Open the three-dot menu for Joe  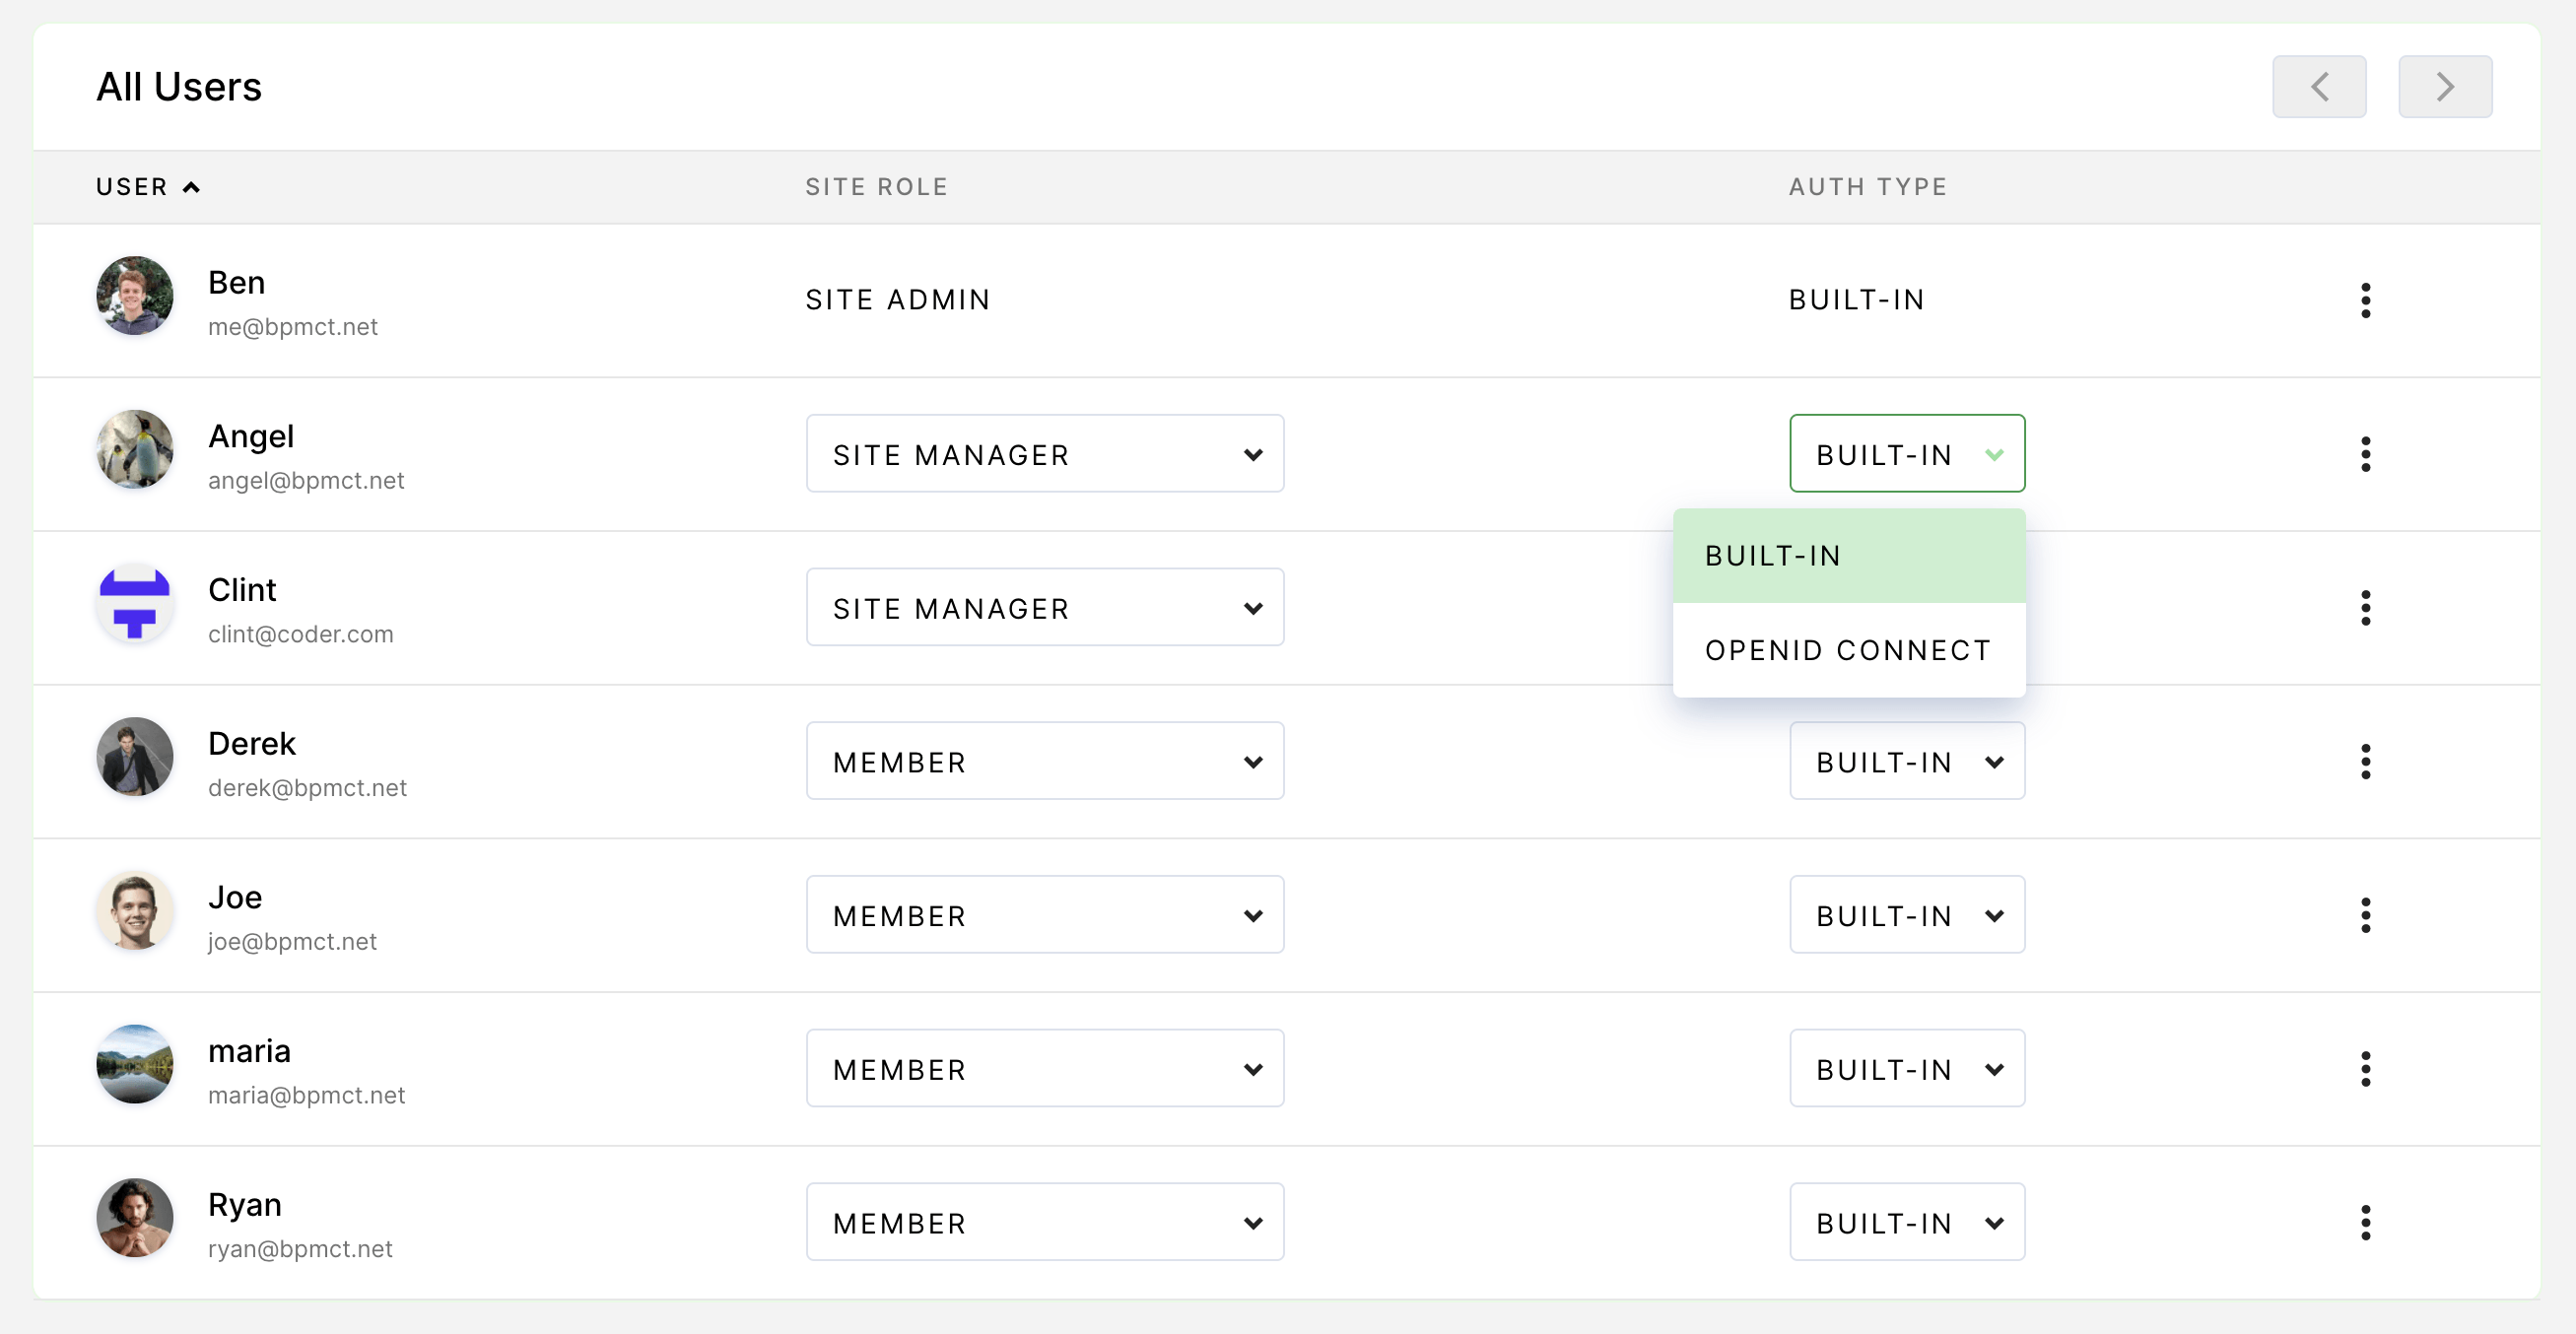(2365, 915)
